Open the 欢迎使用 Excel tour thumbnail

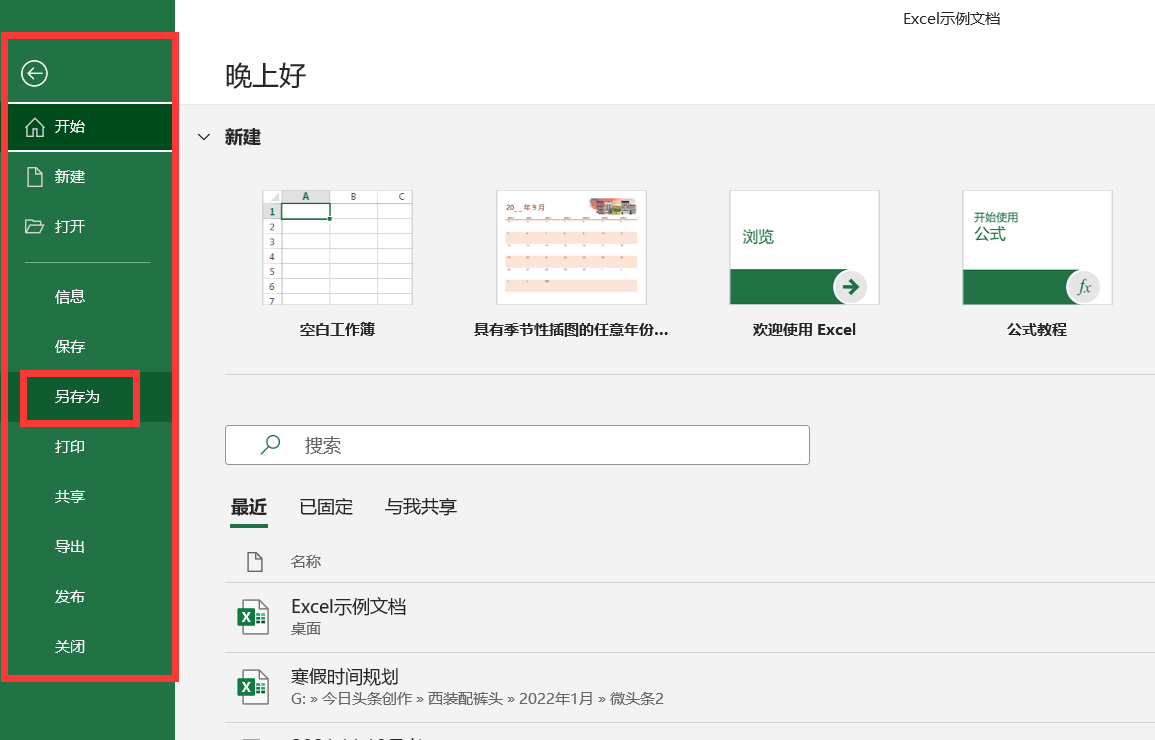tap(804, 247)
